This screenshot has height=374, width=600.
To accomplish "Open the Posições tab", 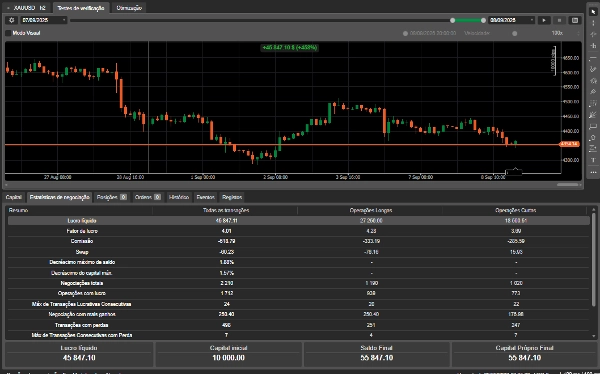I will (x=111, y=197).
